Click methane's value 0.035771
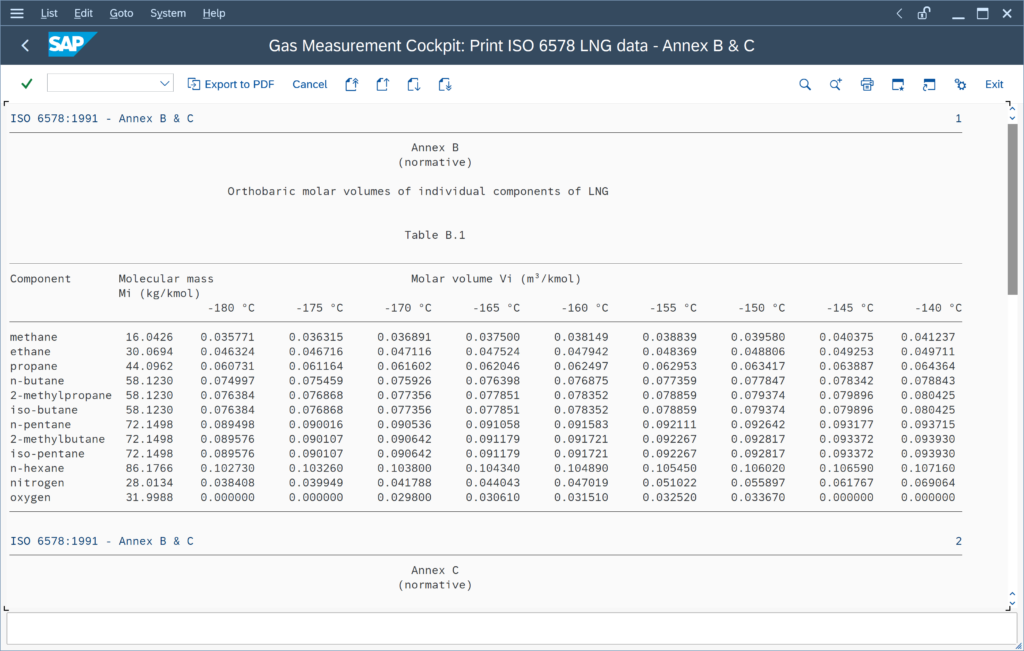This screenshot has width=1024, height=651. (227, 337)
